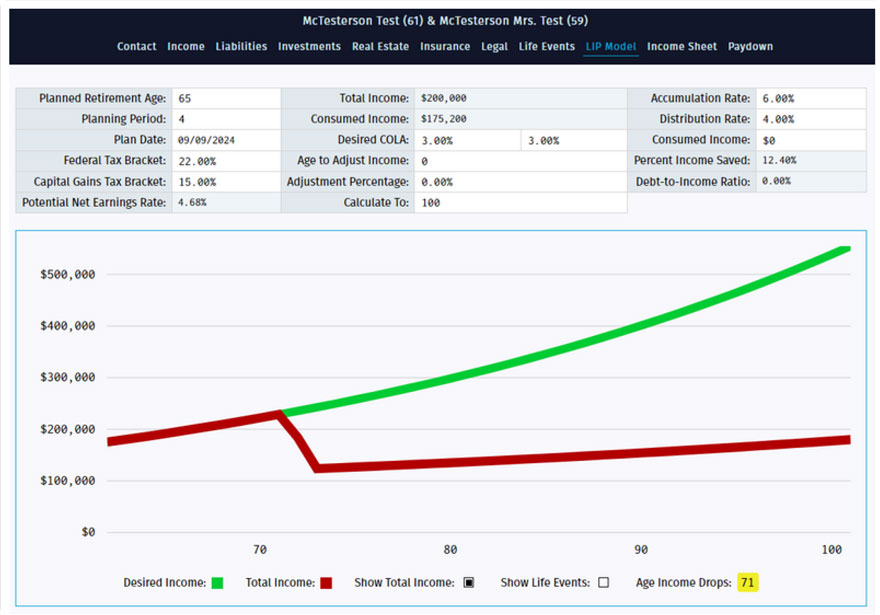The width and height of the screenshot is (880, 615).
Task: Click the Plan Date field
Action: tap(225, 140)
